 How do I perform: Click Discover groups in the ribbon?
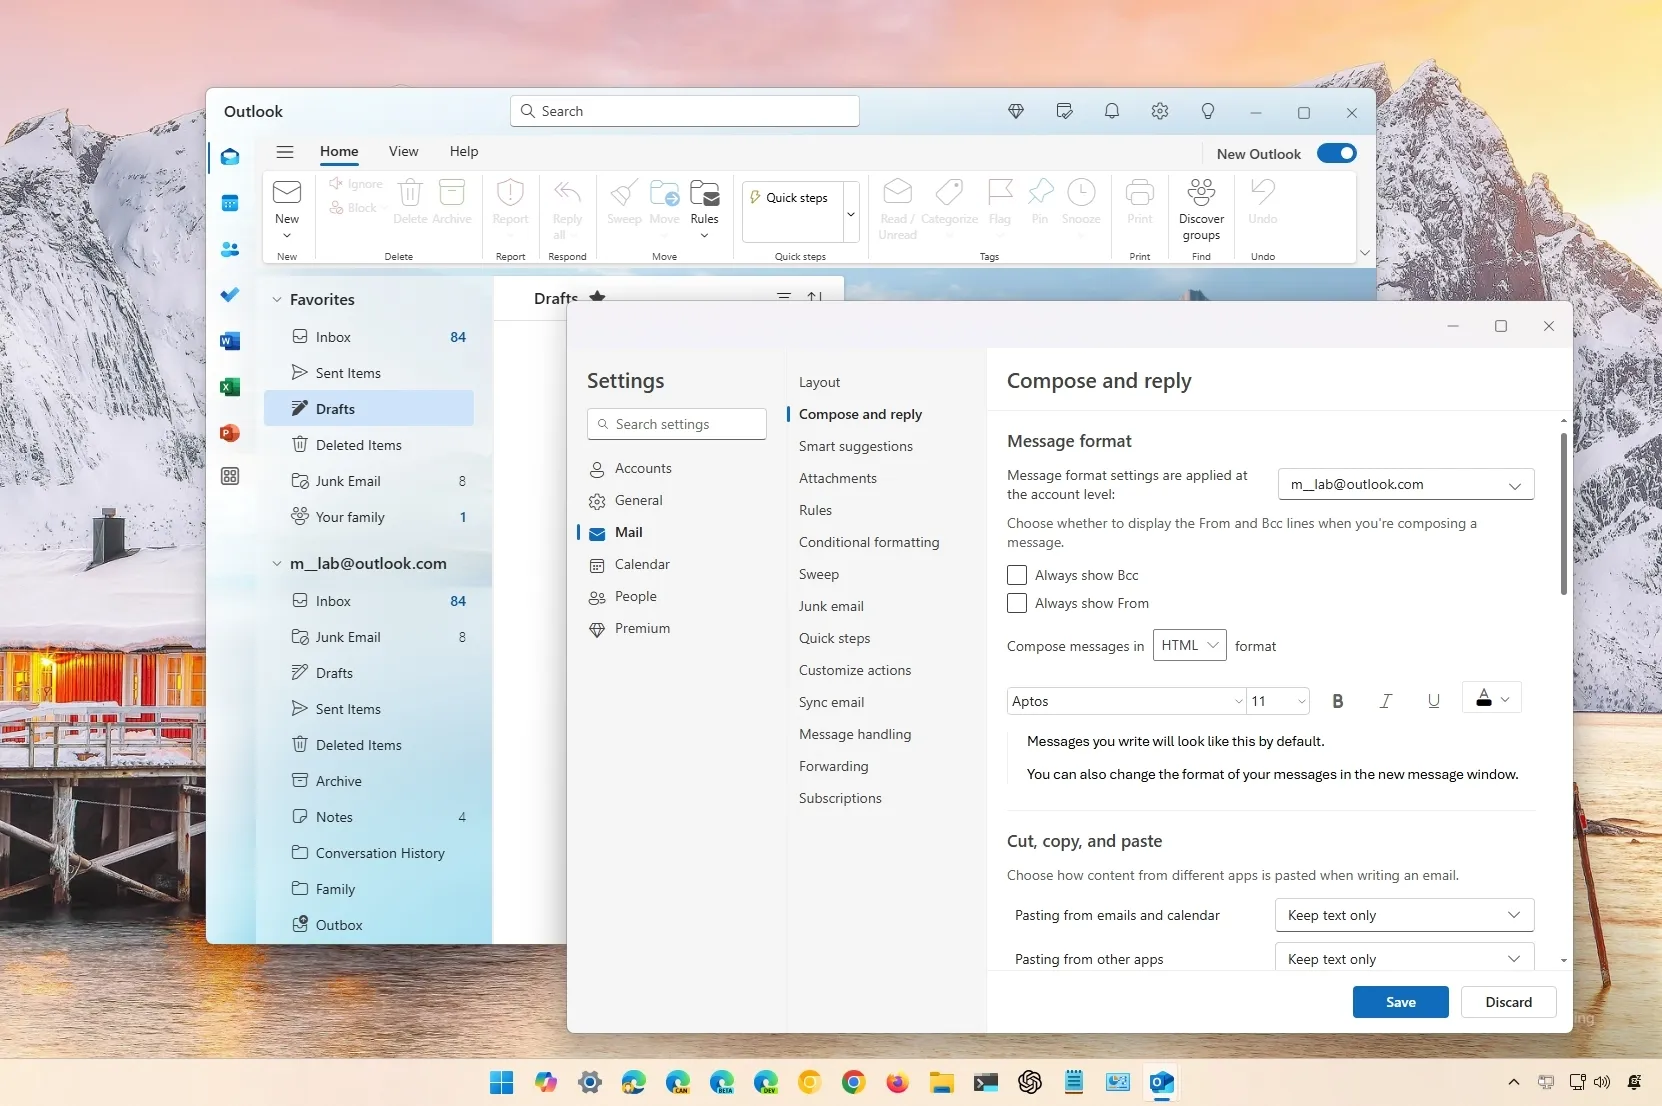pyautogui.click(x=1201, y=209)
